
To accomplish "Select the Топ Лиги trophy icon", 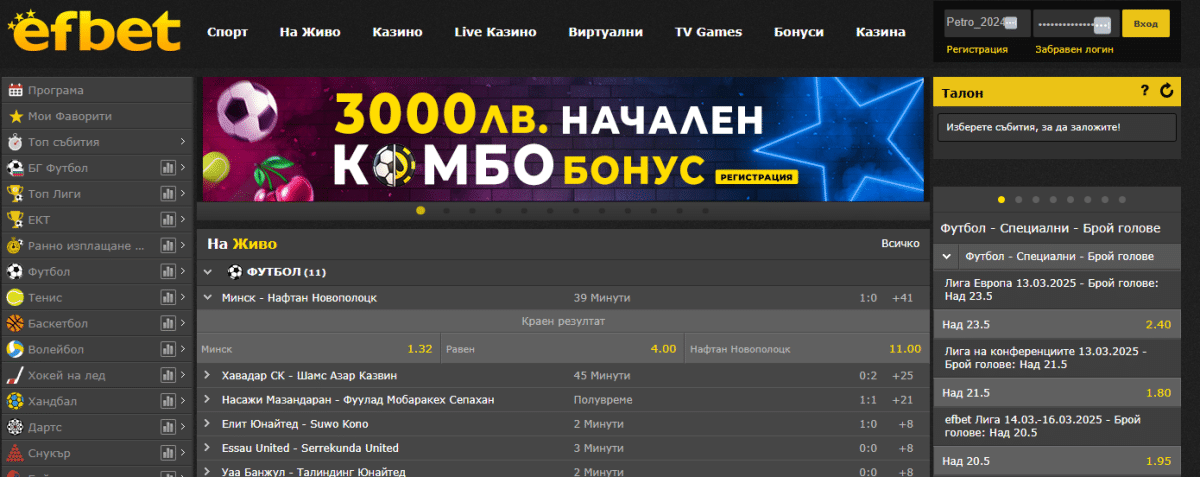I will [16, 194].
